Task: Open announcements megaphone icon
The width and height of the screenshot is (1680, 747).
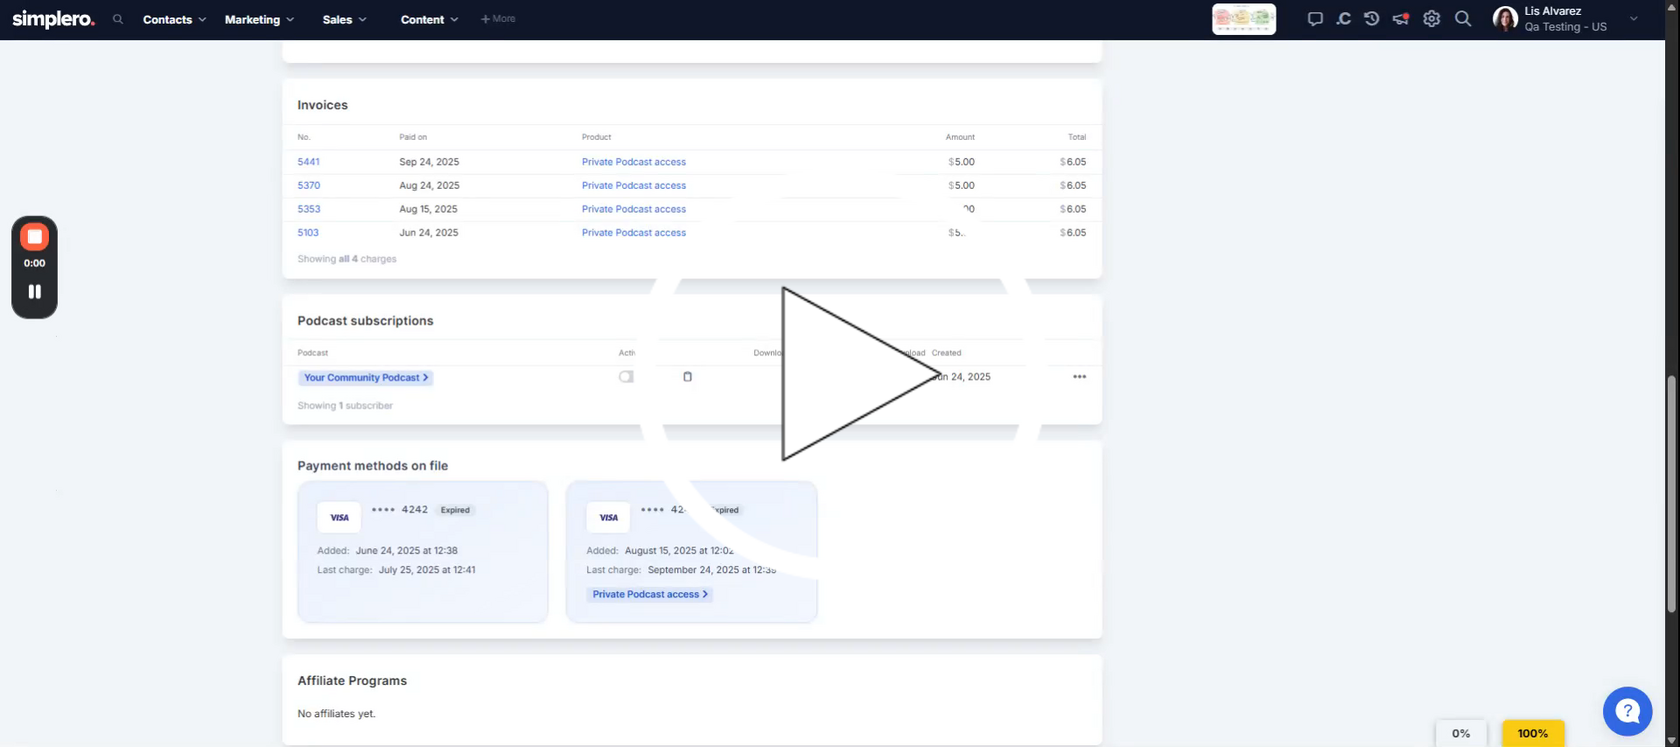Action: pyautogui.click(x=1401, y=19)
